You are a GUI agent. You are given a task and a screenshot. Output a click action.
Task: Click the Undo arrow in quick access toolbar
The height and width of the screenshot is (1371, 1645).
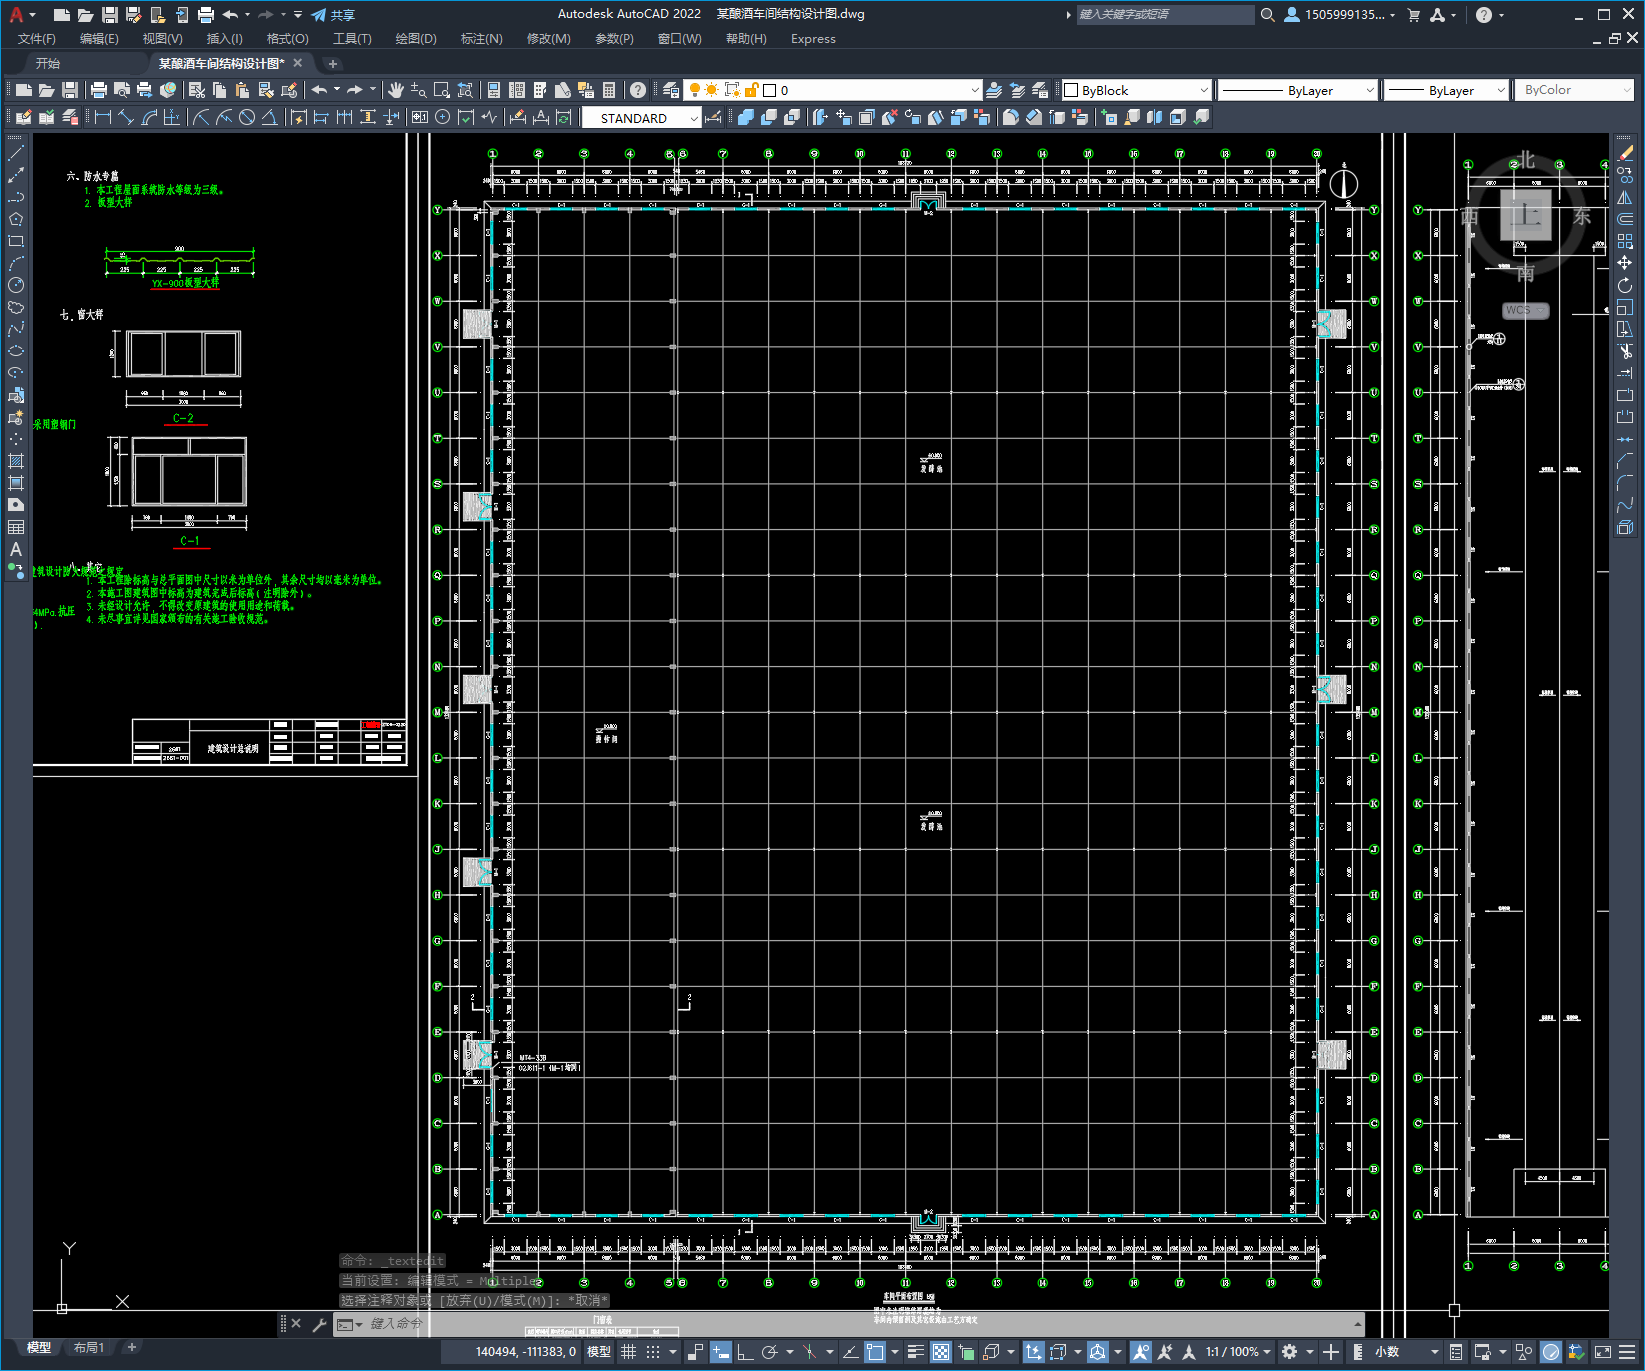[231, 15]
